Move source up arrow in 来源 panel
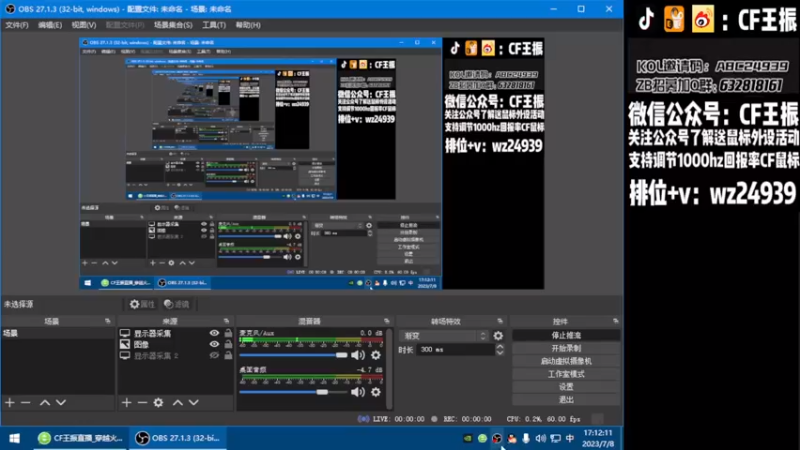 click(178, 403)
